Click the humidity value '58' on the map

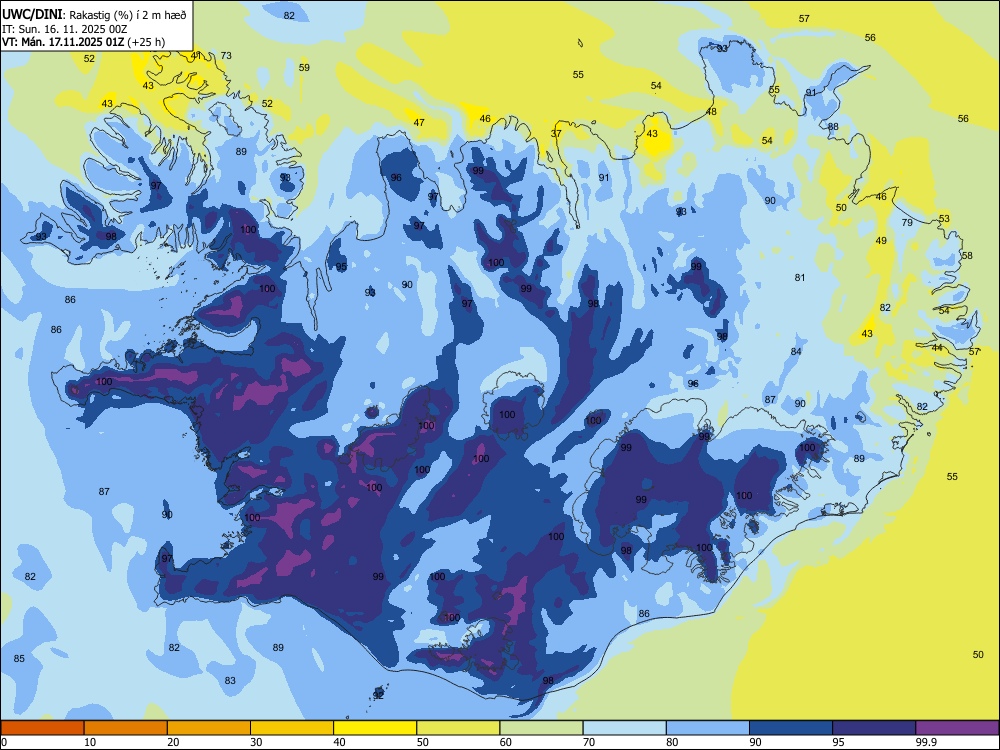(x=967, y=256)
